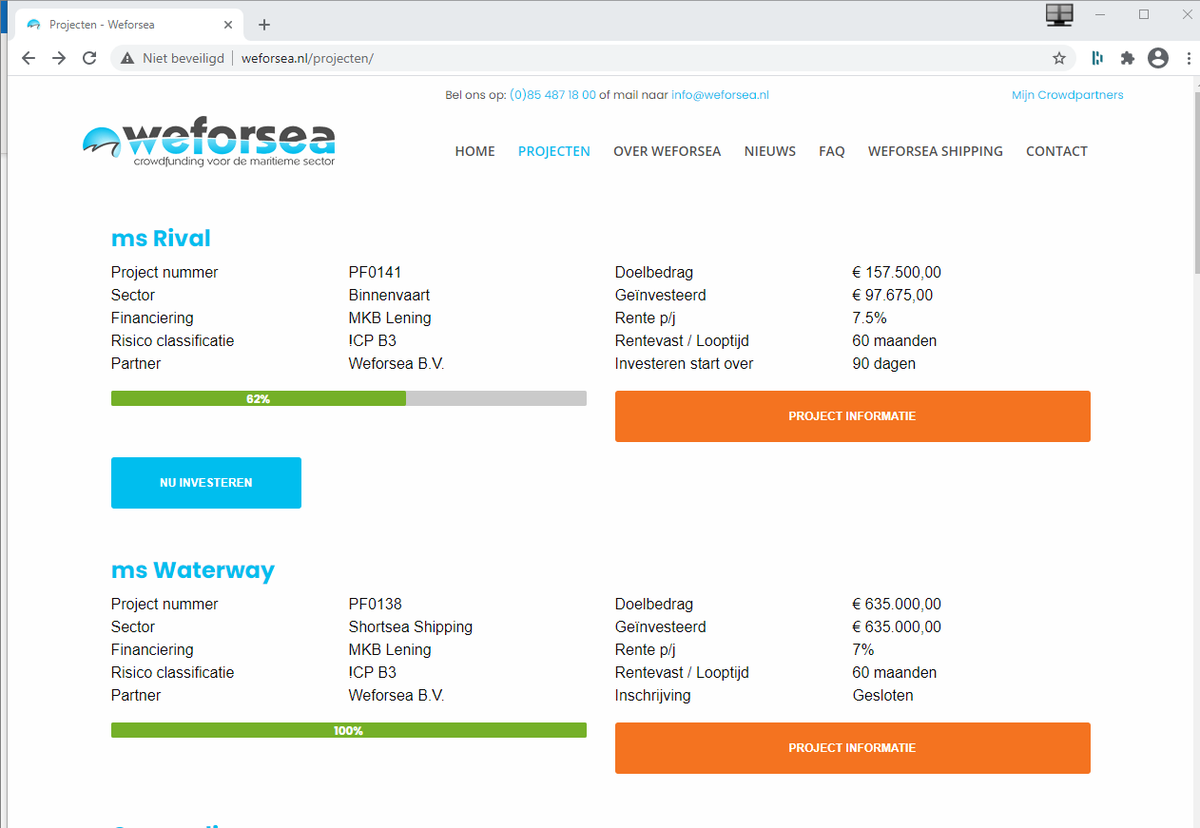
Task: Go back with the browser back arrow
Action: pos(28,58)
